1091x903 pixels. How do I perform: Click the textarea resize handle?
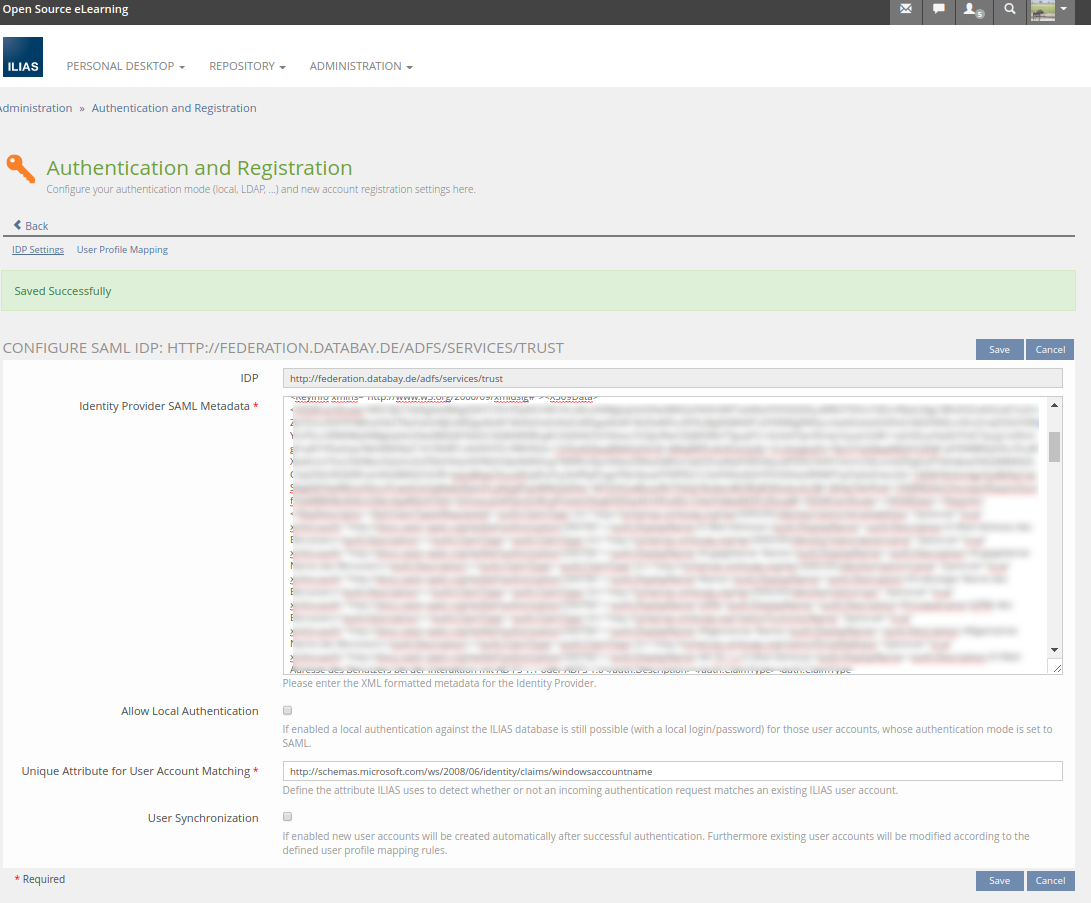(x=1056, y=668)
